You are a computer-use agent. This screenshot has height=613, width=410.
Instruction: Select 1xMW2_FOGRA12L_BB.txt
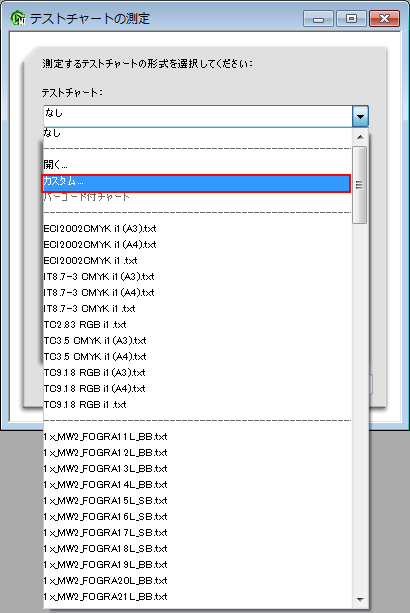[x=197, y=452]
